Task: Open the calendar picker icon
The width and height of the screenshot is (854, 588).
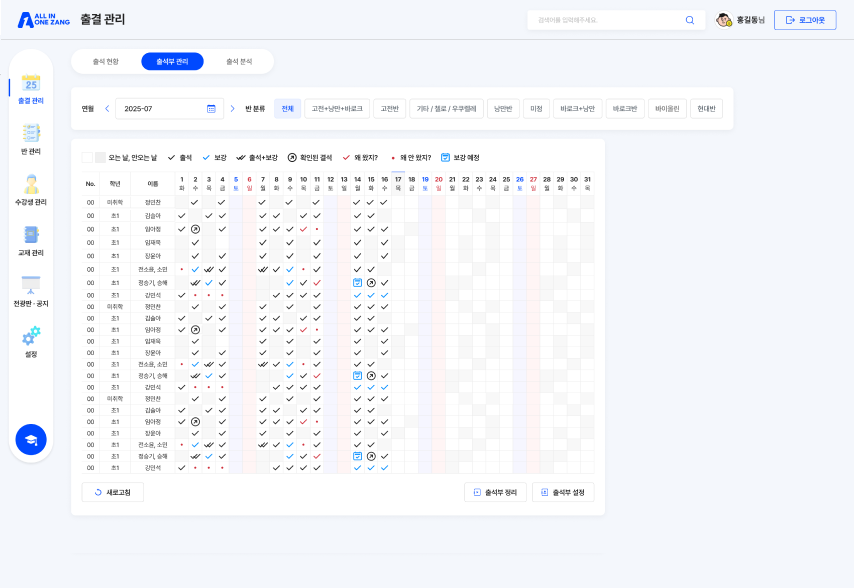Action: [x=211, y=109]
